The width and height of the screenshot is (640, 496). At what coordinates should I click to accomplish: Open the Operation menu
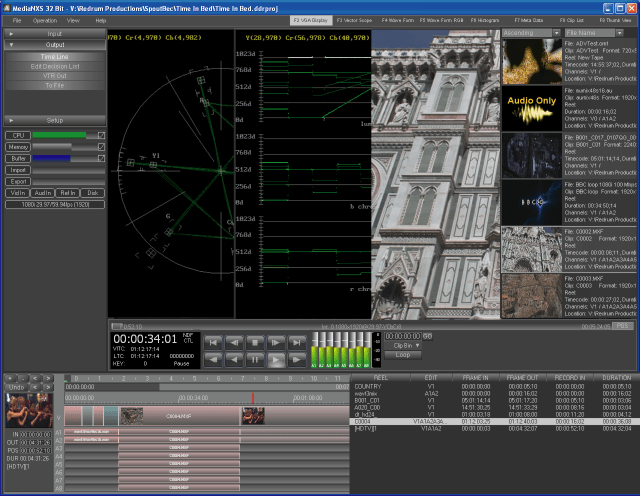click(44, 20)
